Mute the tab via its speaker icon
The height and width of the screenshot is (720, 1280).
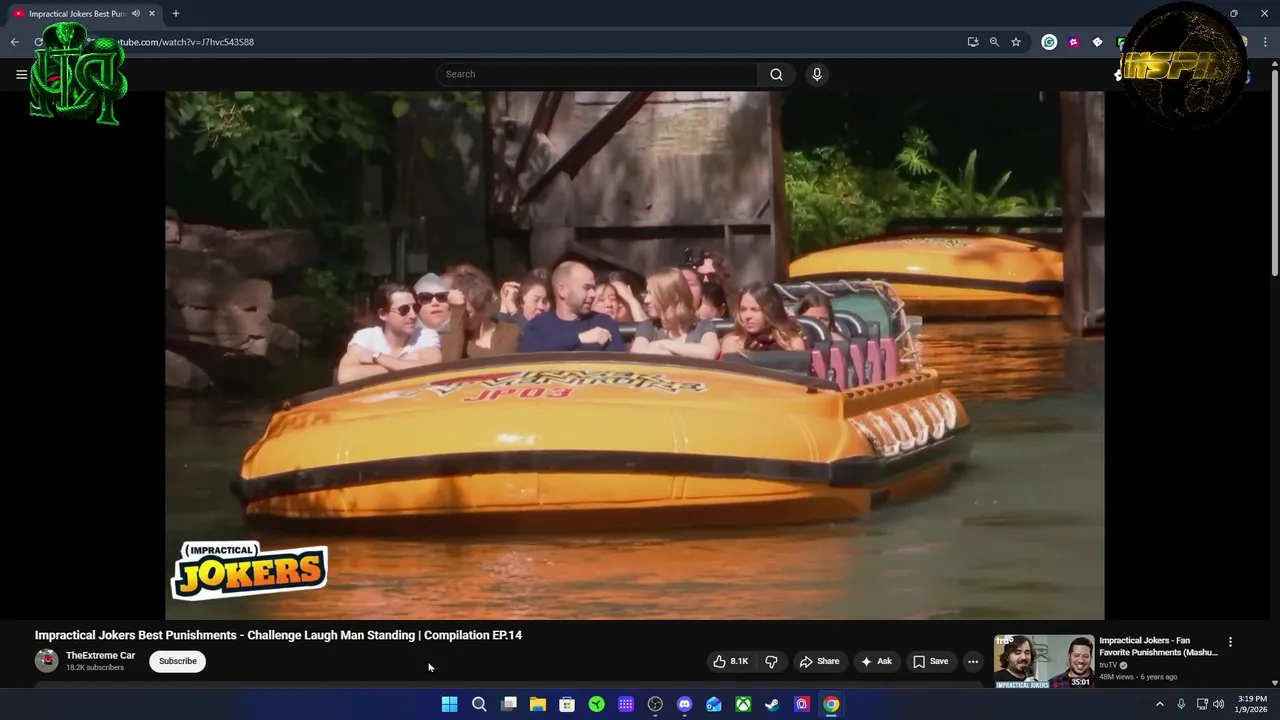click(x=136, y=14)
